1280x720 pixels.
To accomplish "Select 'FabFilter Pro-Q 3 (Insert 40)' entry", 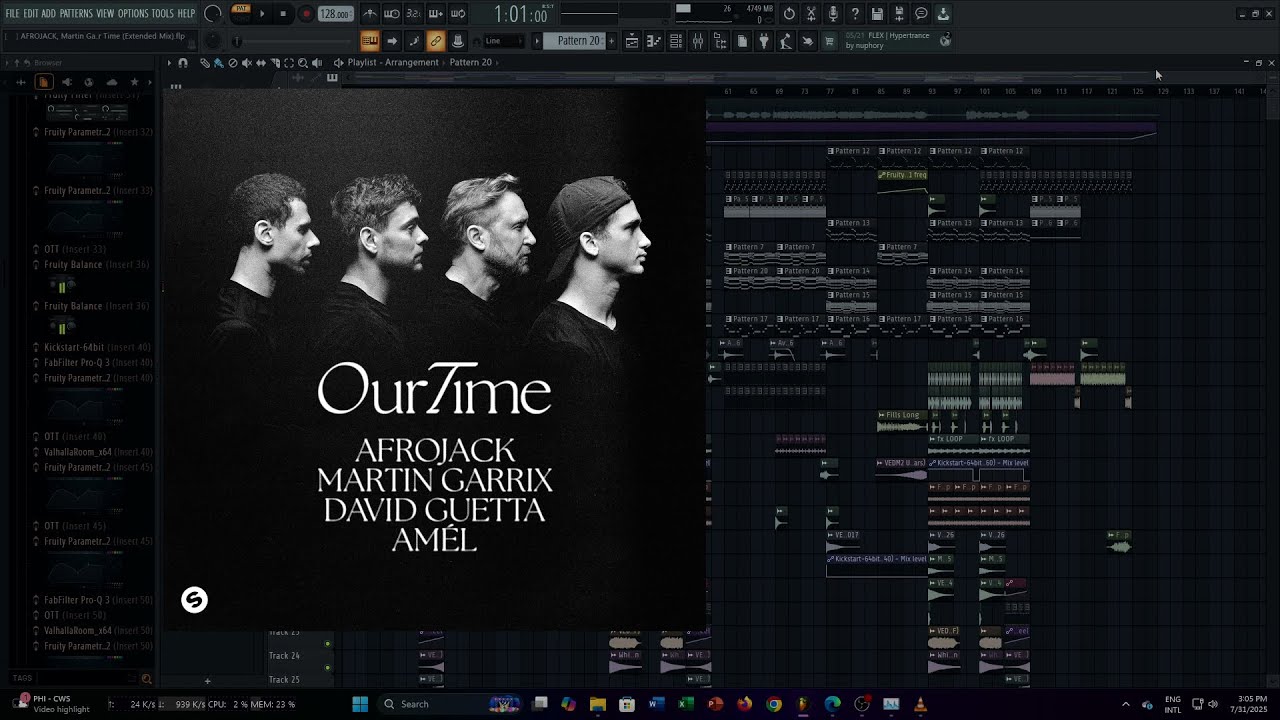I will [98, 362].
